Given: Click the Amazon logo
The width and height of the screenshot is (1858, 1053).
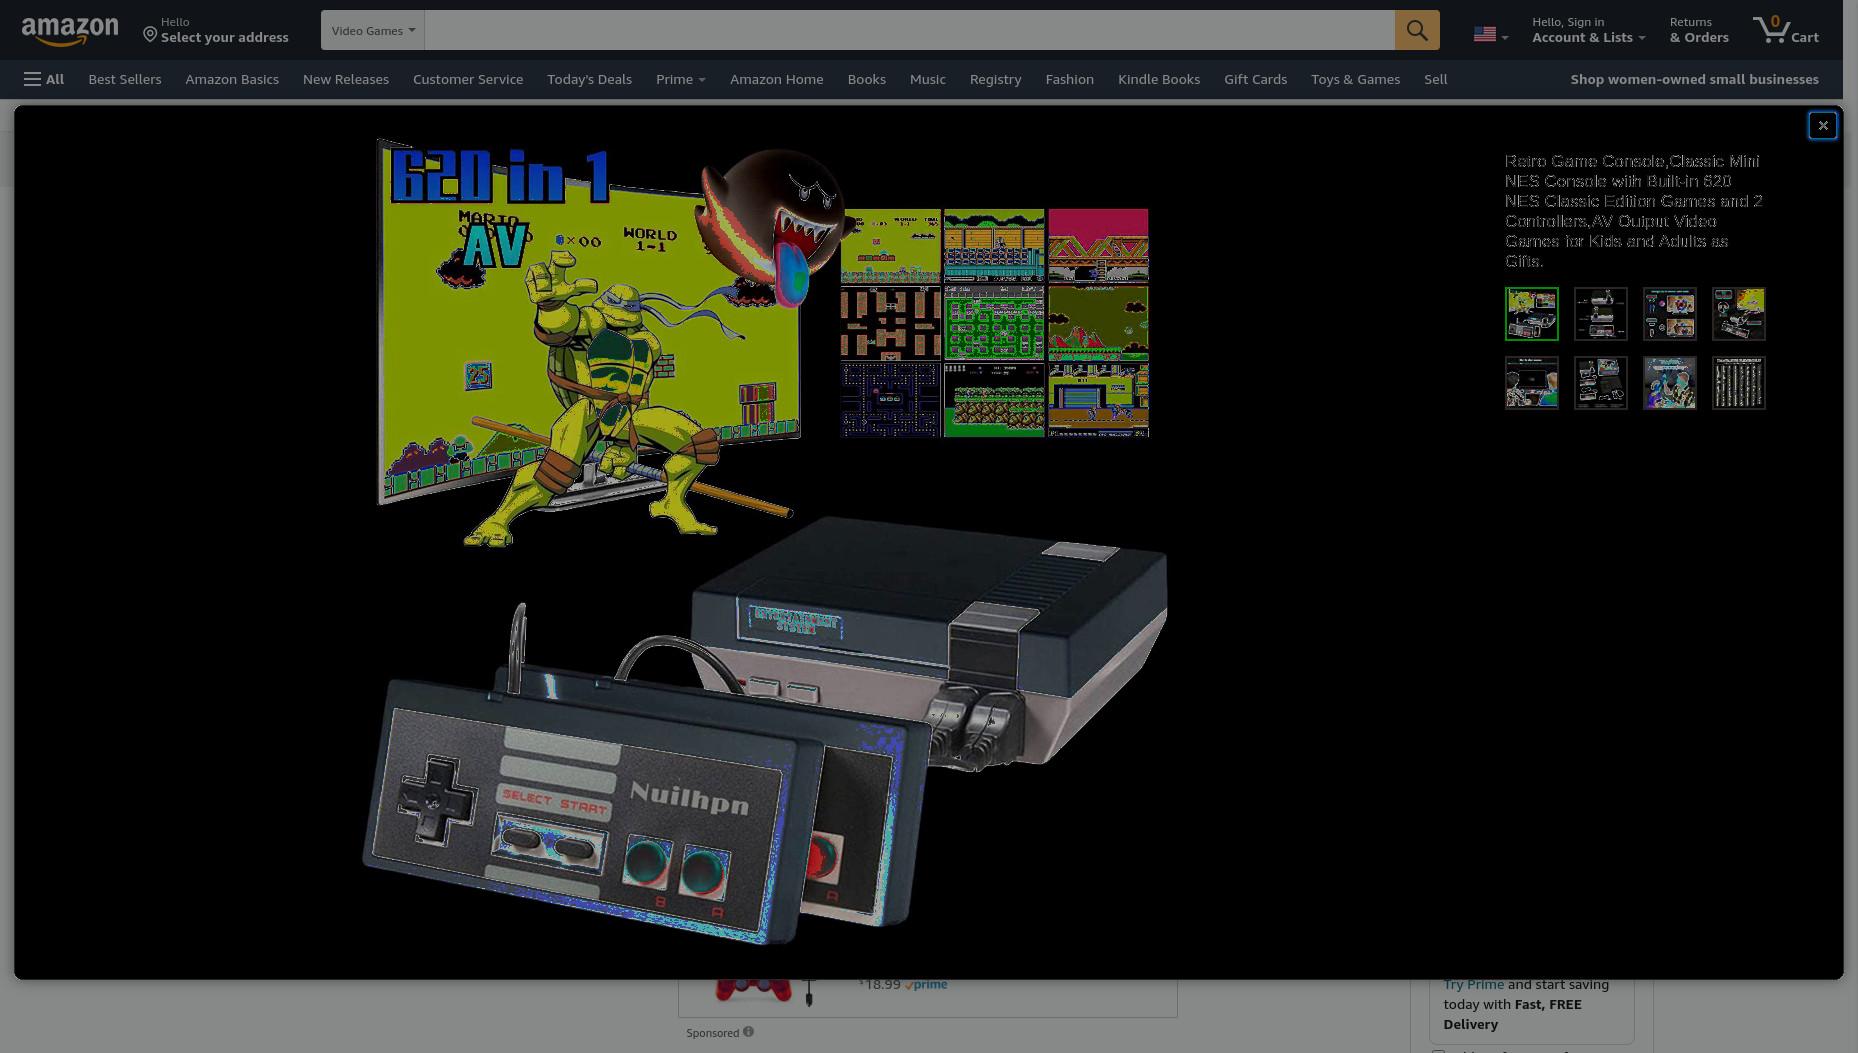Looking at the screenshot, I should 70,31.
